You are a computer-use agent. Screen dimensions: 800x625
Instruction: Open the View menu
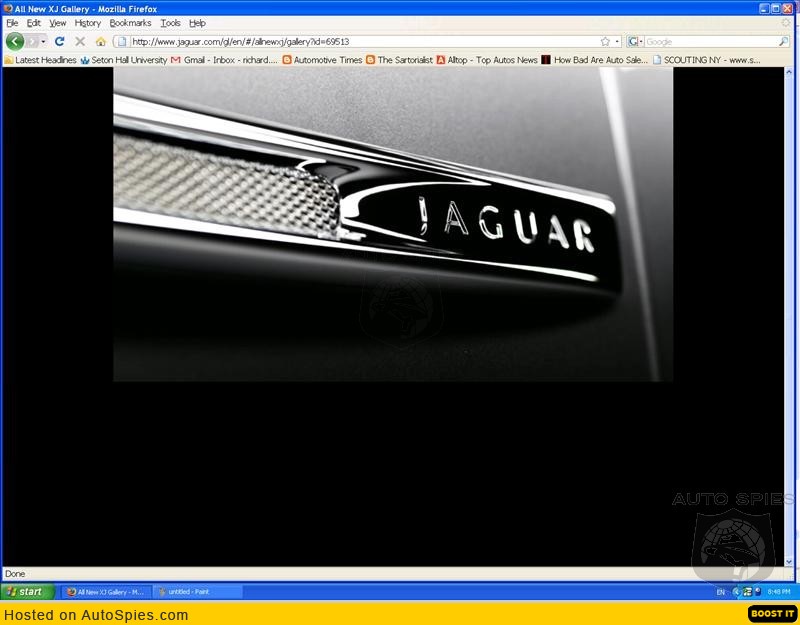(x=58, y=23)
